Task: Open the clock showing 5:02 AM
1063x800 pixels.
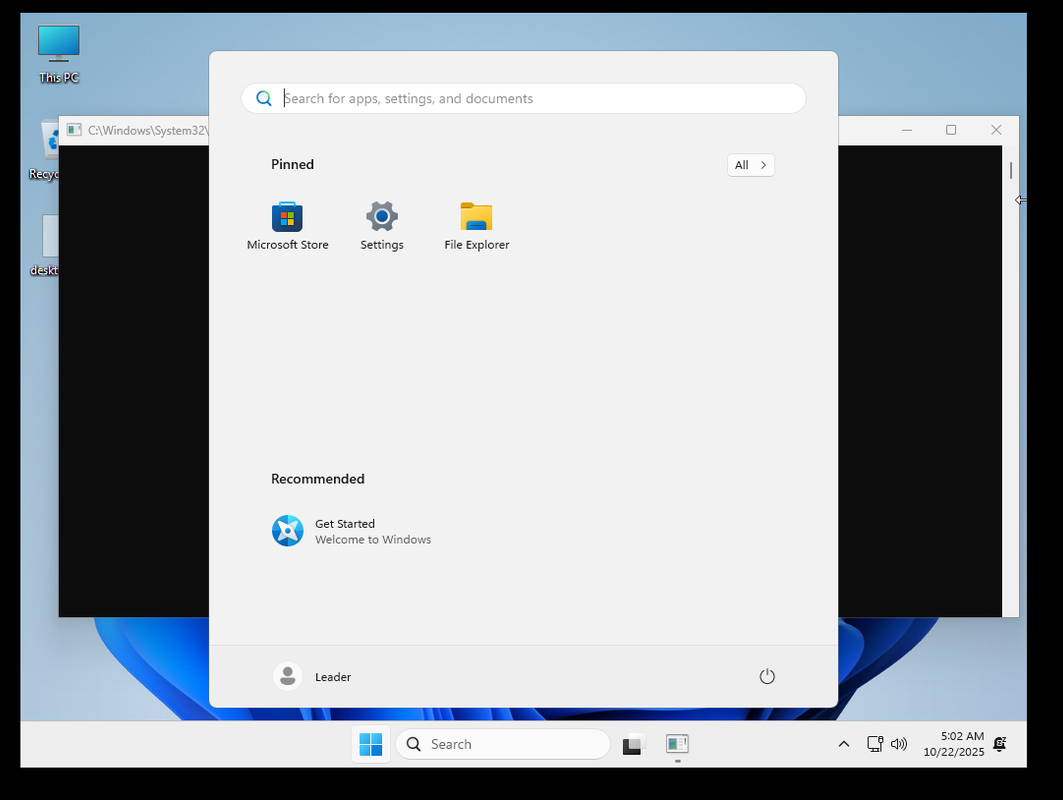Action: tap(954, 744)
